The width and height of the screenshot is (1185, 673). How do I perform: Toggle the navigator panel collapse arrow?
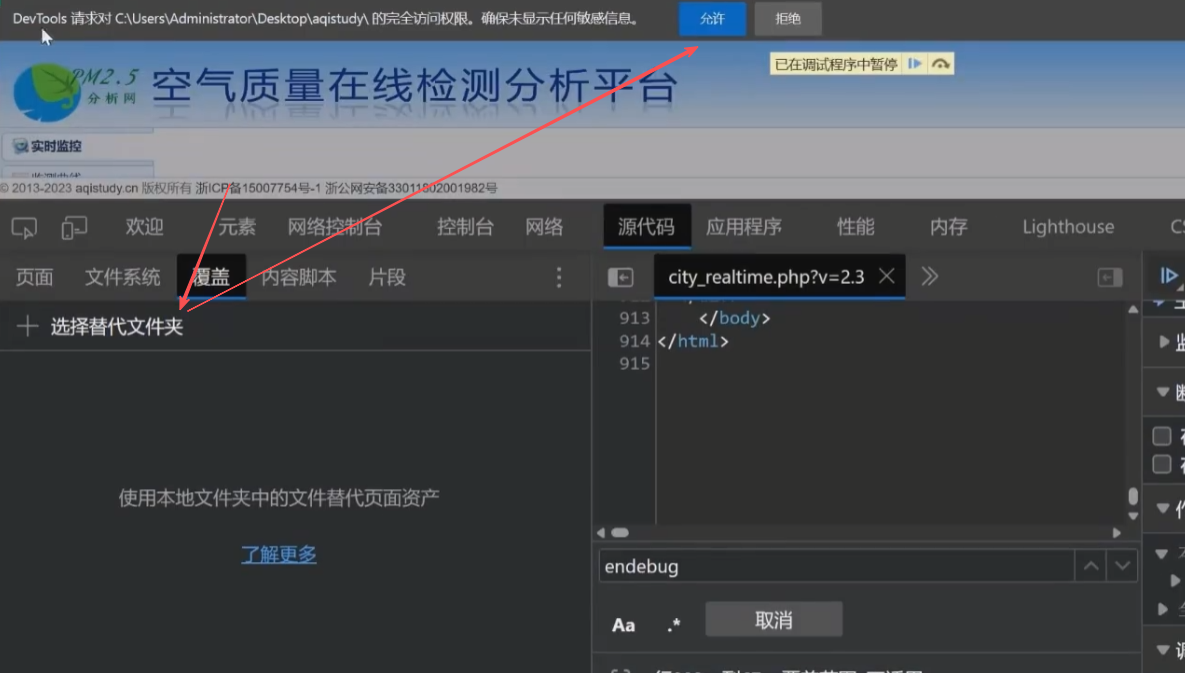pos(621,277)
